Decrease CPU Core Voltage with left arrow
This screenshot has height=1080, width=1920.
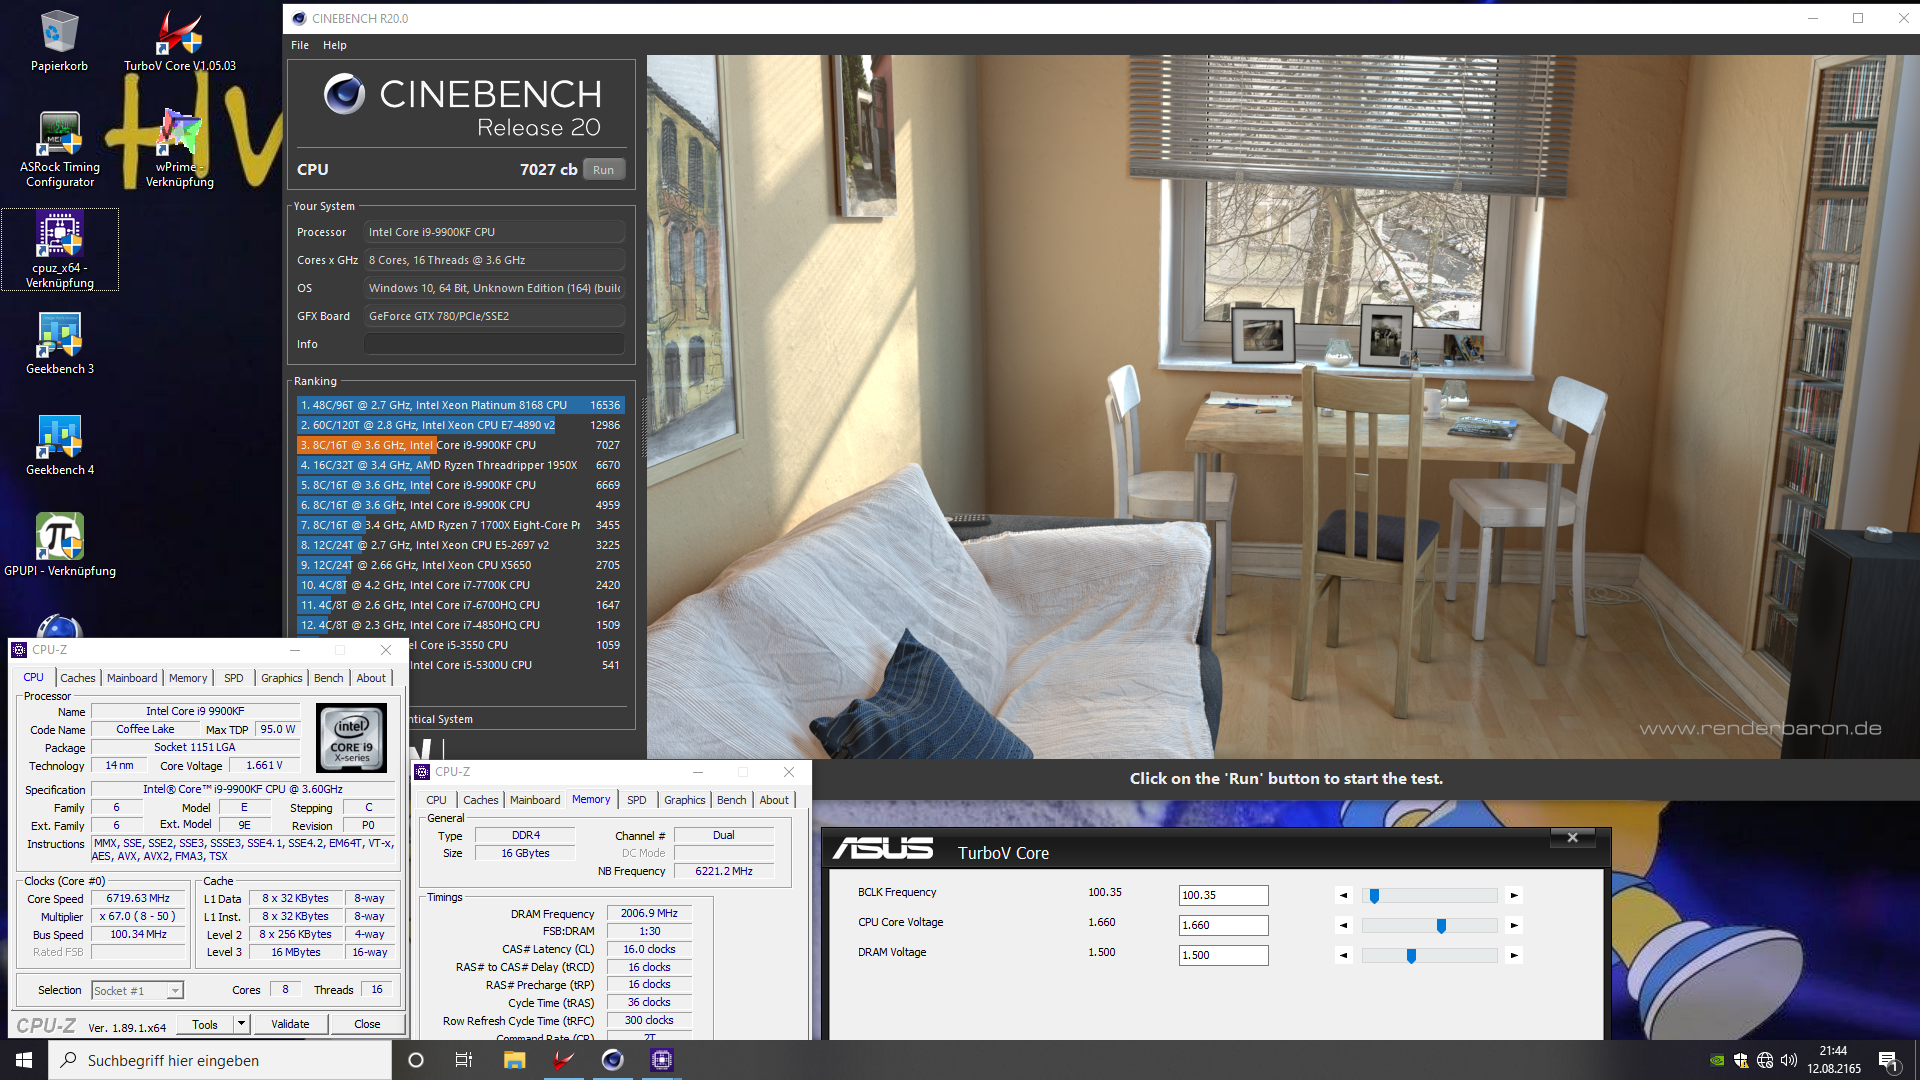(1343, 926)
